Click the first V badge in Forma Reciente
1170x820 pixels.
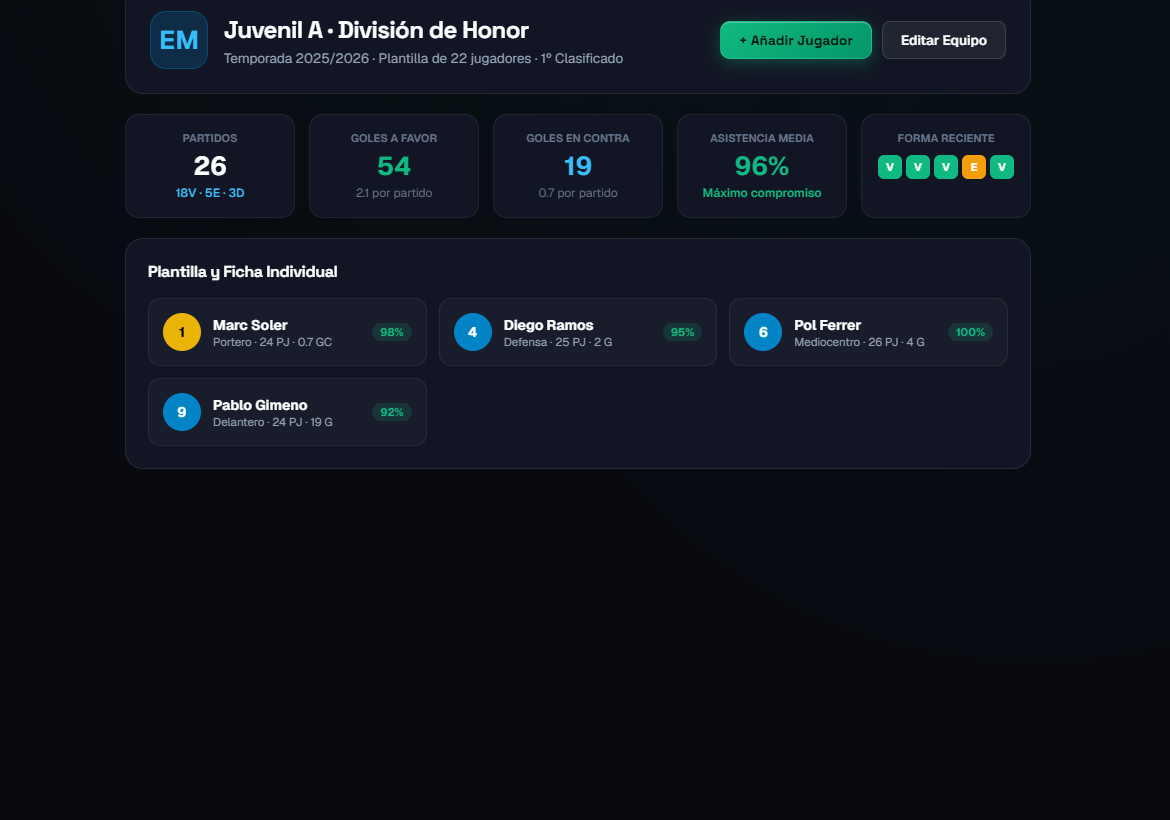(889, 167)
